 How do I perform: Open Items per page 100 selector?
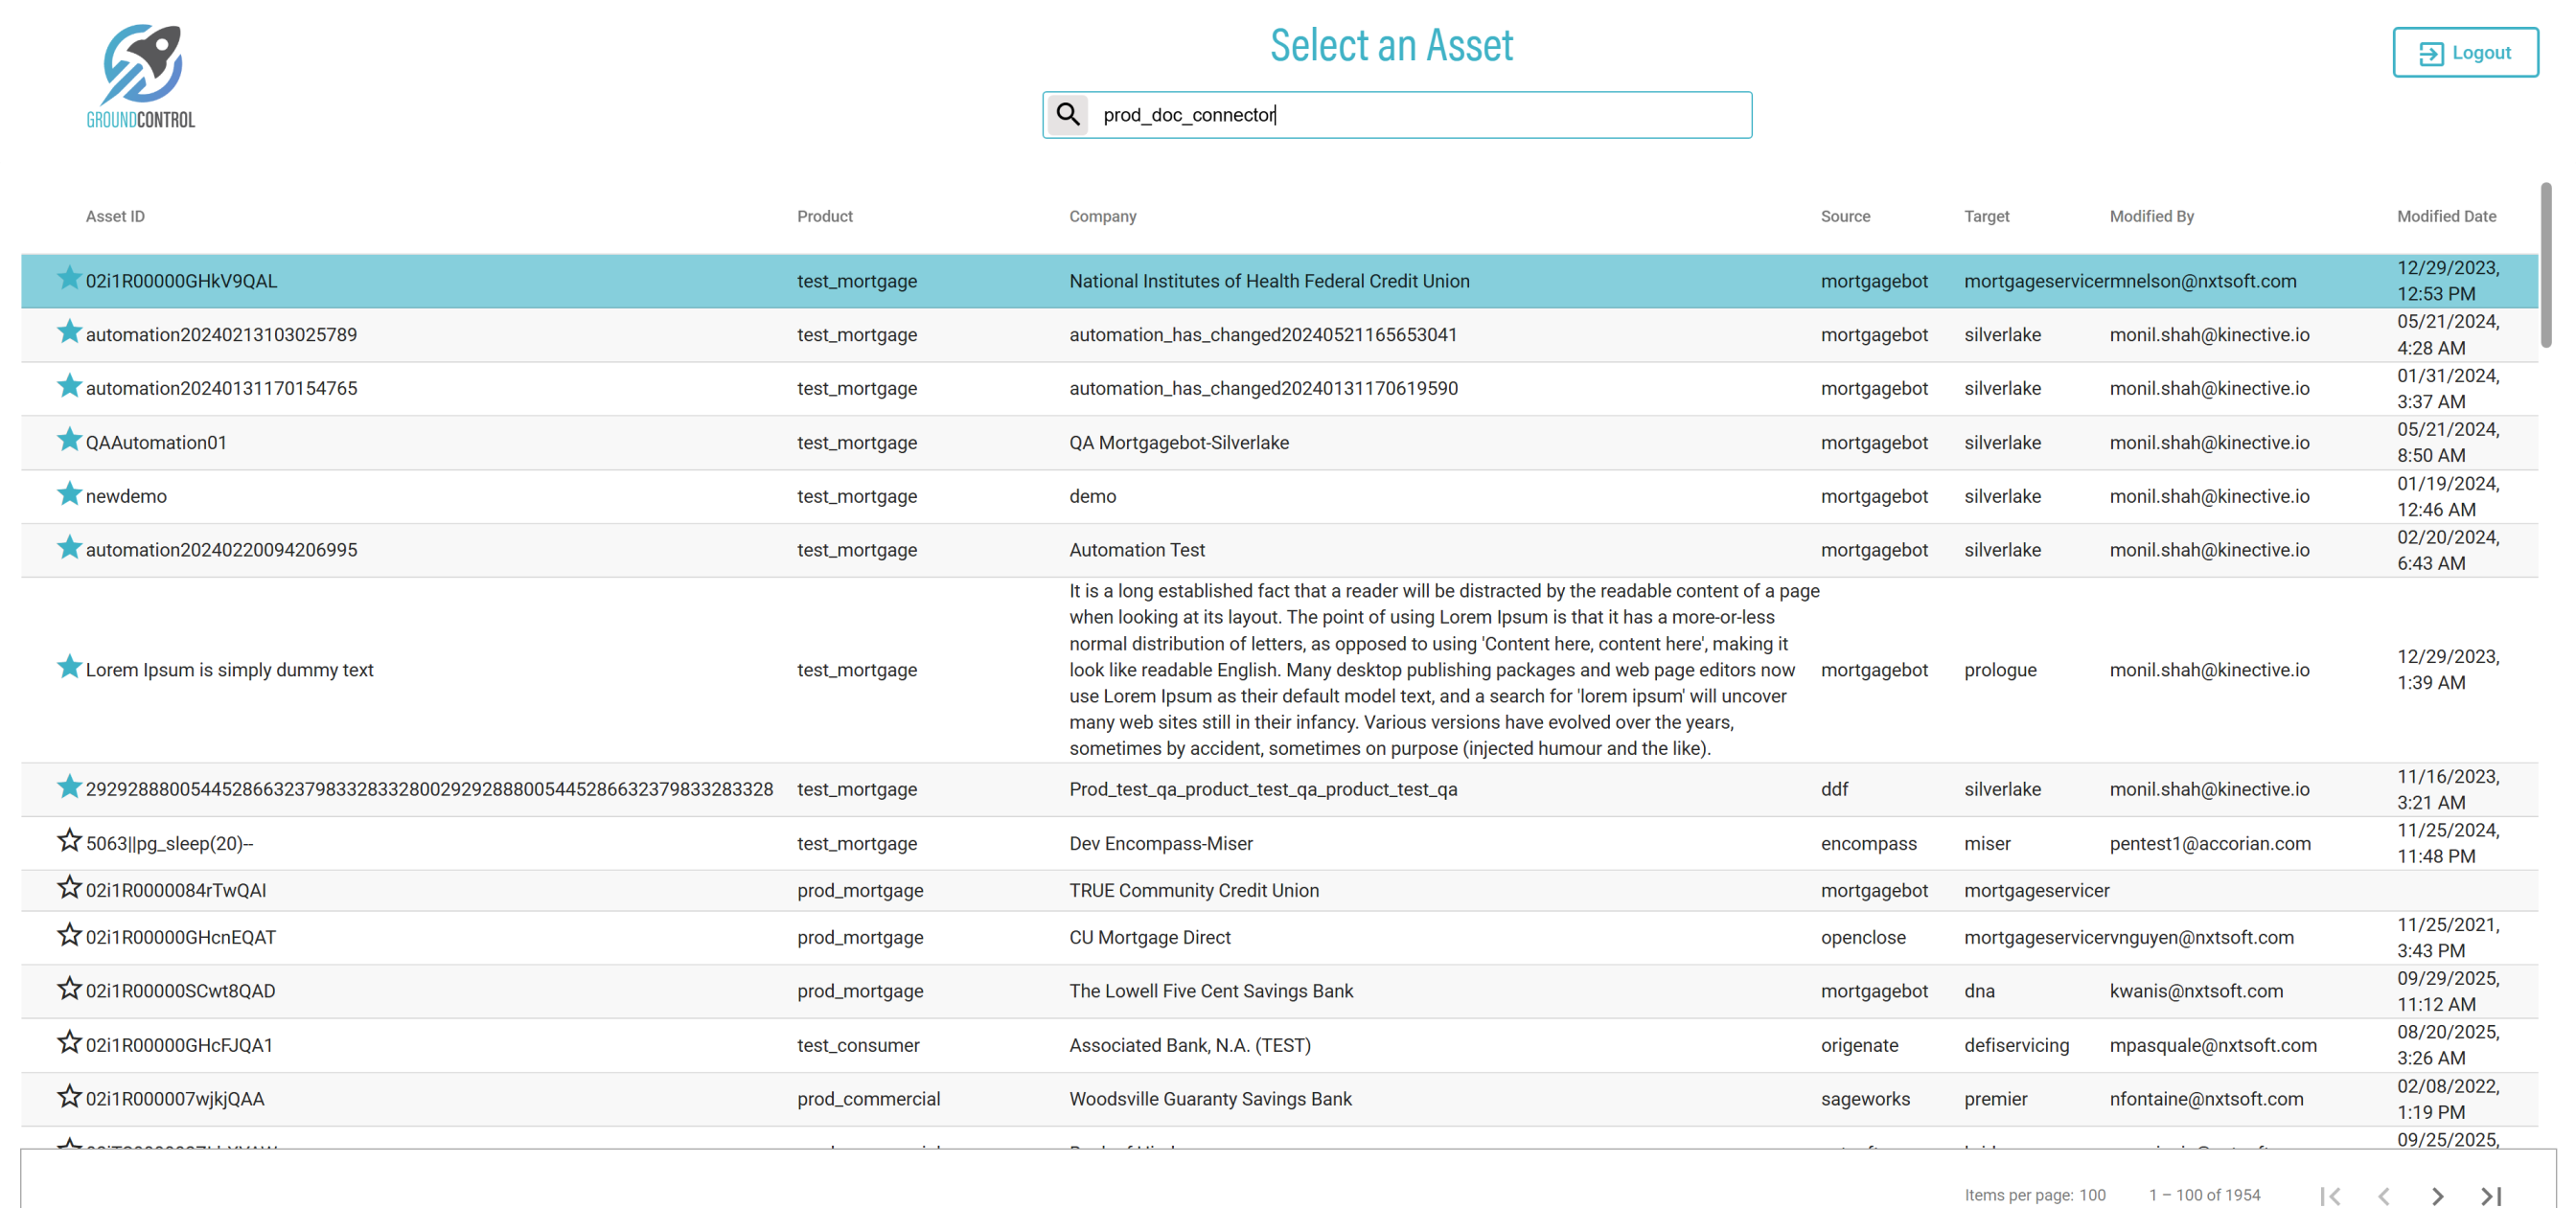(2092, 1195)
